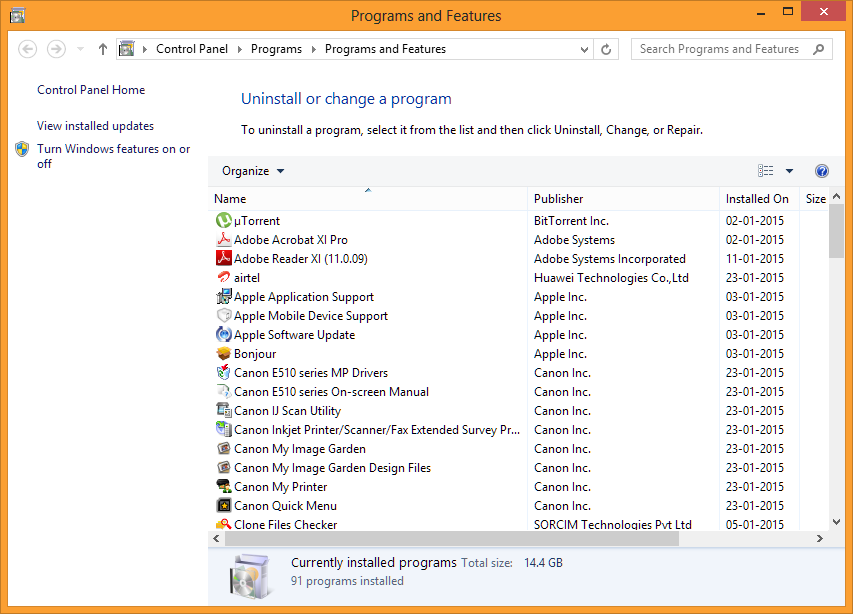Screen dimensions: 853x614
Task: Expand arrow before Control Panel breadcrumb
Action: [x=145, y=49]
